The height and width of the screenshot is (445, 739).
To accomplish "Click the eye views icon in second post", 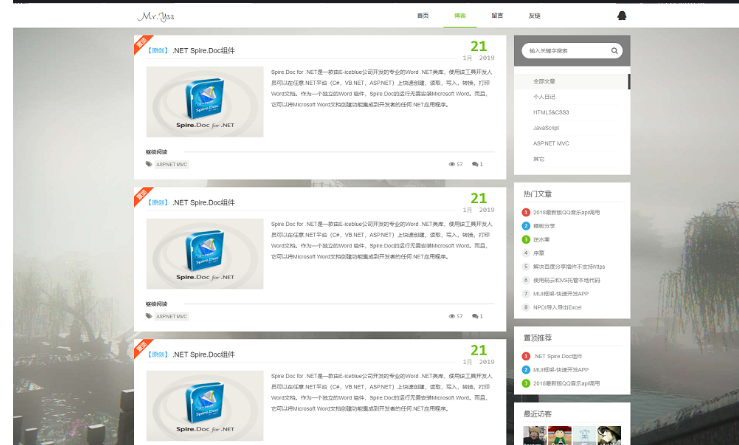I will coord(452,316).
